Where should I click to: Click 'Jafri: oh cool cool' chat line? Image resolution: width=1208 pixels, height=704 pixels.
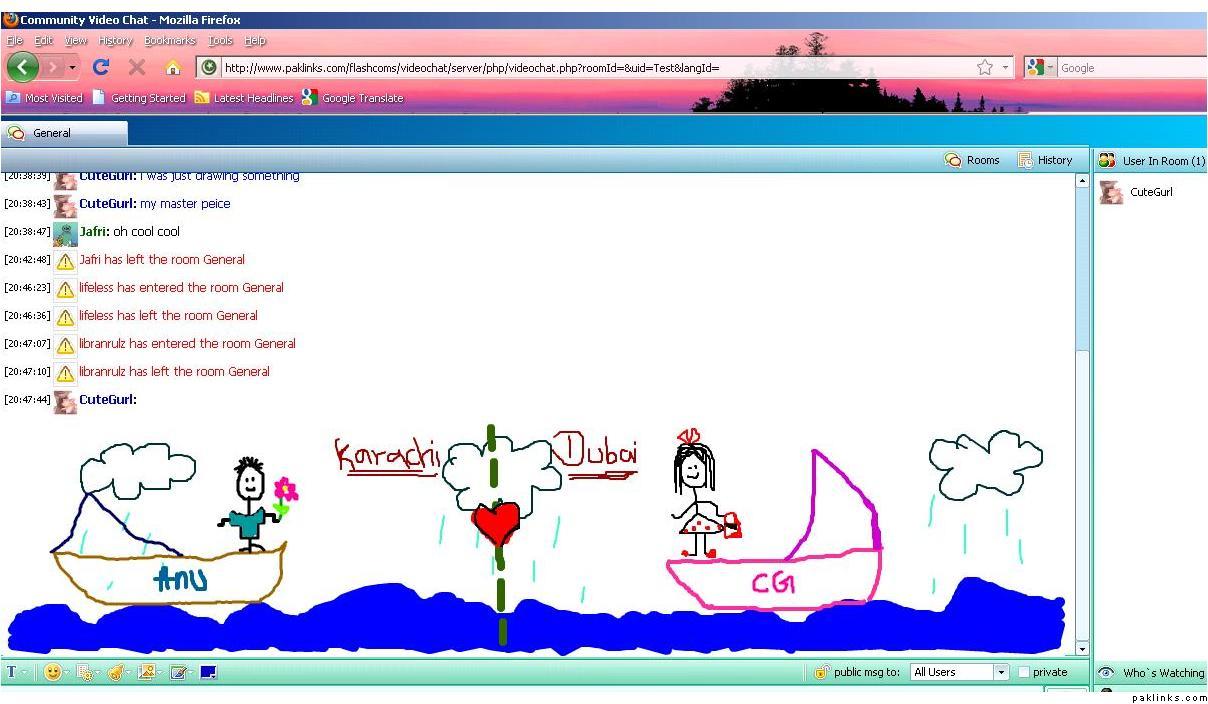pyautogui.click(x=130, y=232)
